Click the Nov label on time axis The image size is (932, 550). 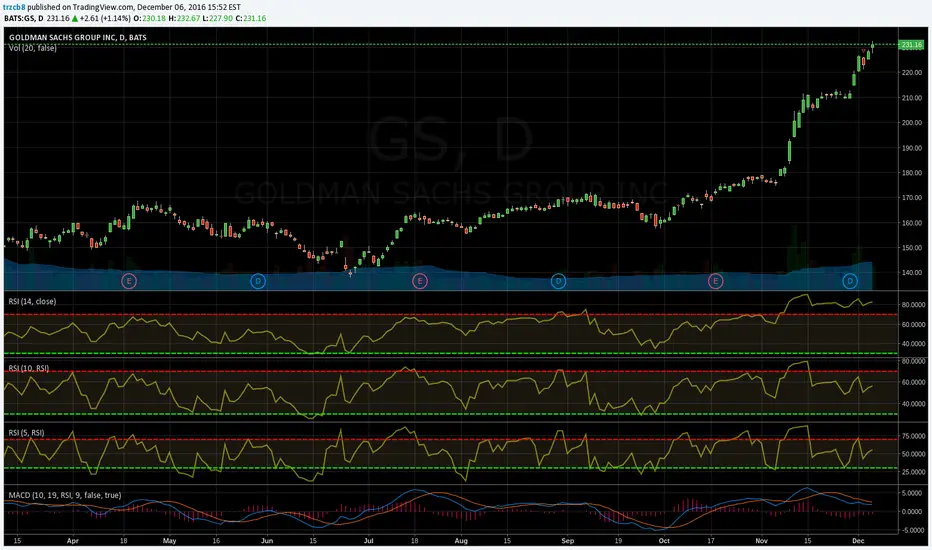pyautogui.click(x=761, y=541)
